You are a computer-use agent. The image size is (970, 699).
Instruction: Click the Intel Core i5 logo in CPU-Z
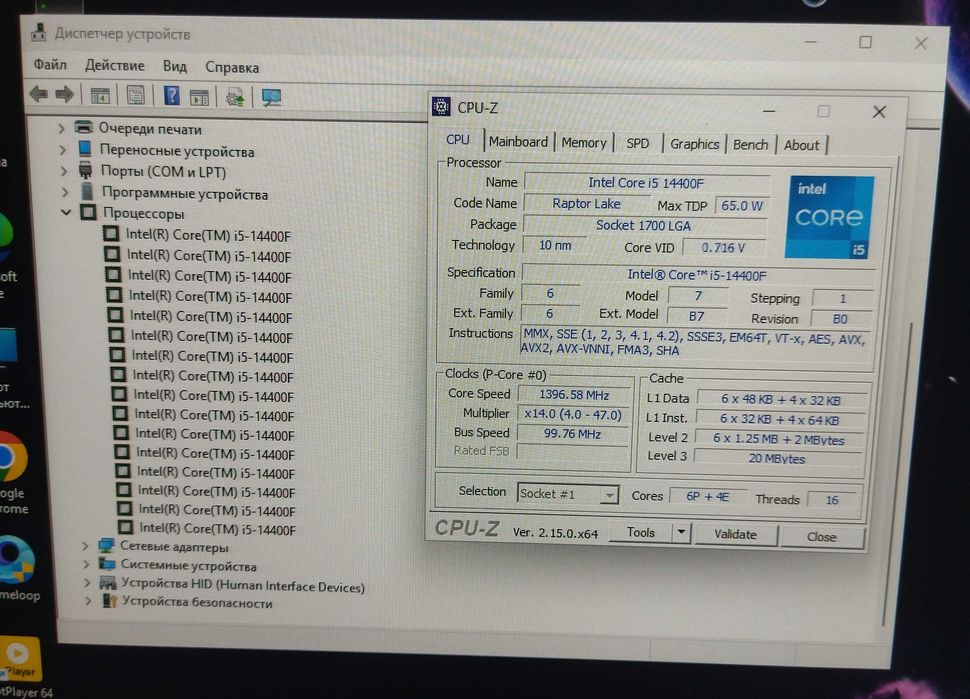829,217
